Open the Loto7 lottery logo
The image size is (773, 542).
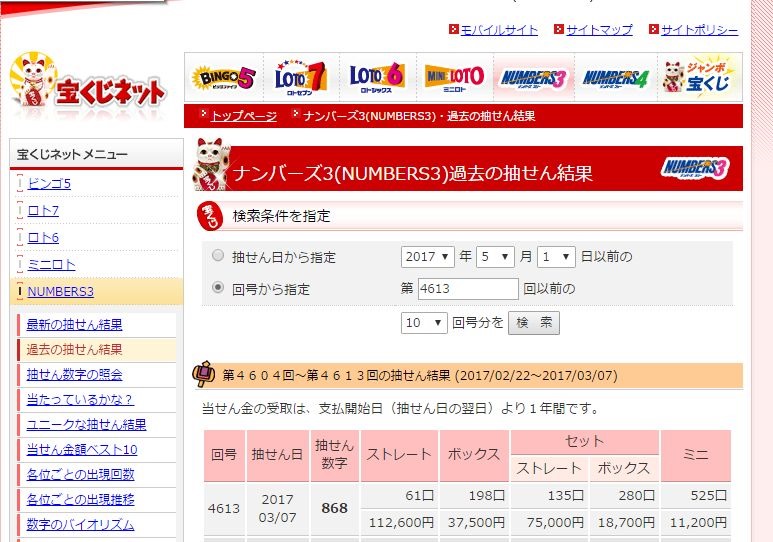coord(301,77)
